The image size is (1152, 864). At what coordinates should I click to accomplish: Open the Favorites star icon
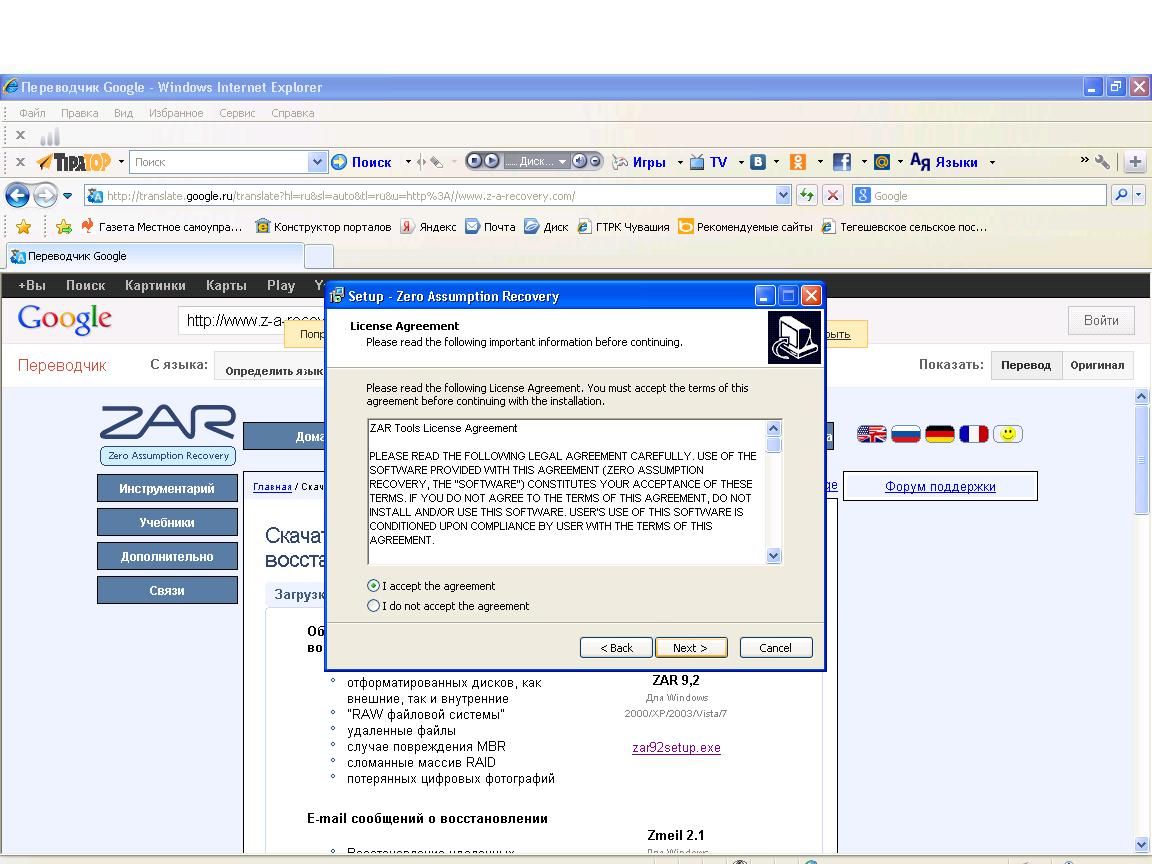24,227
